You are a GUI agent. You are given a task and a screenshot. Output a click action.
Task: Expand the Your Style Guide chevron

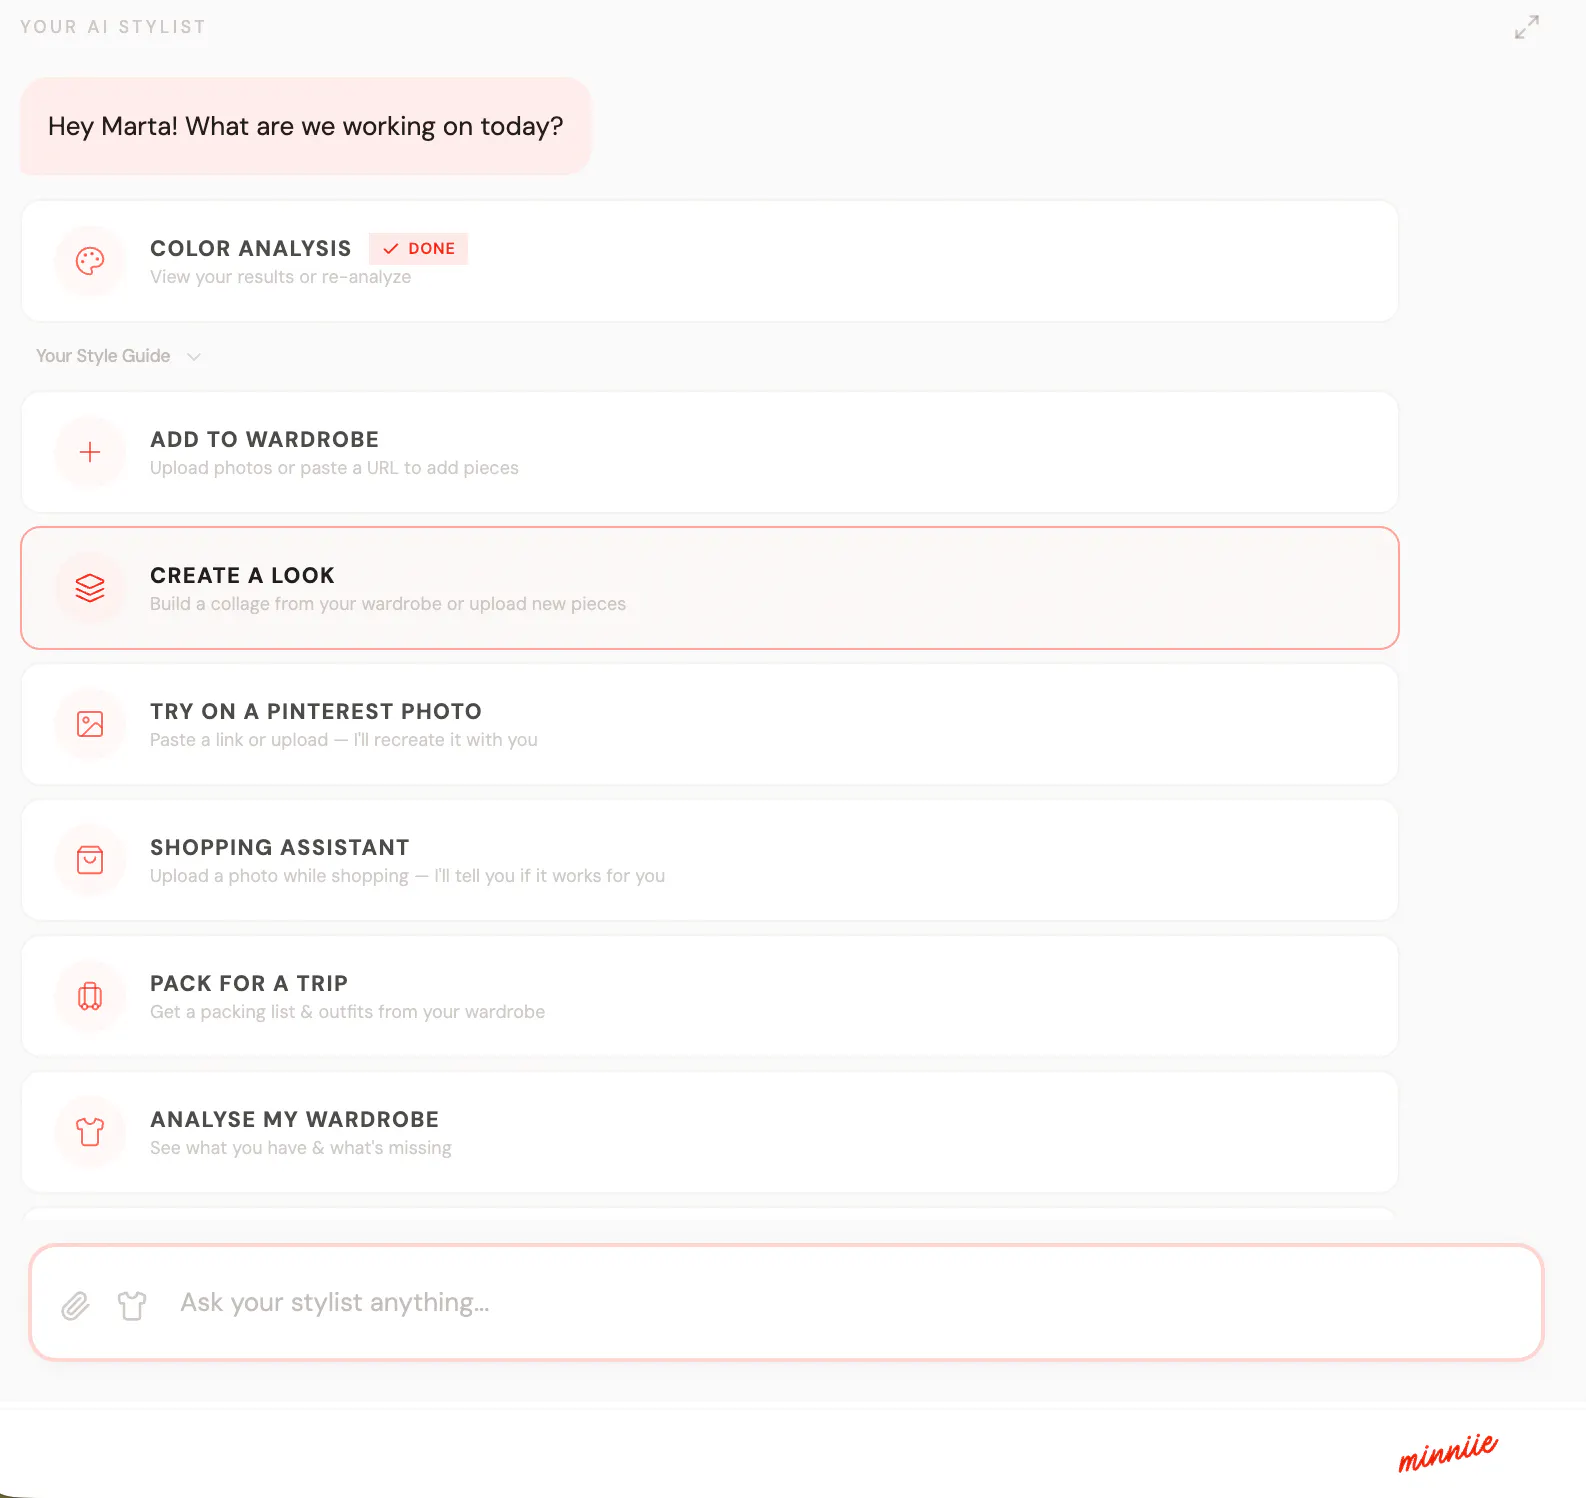(x=194, y=357)
